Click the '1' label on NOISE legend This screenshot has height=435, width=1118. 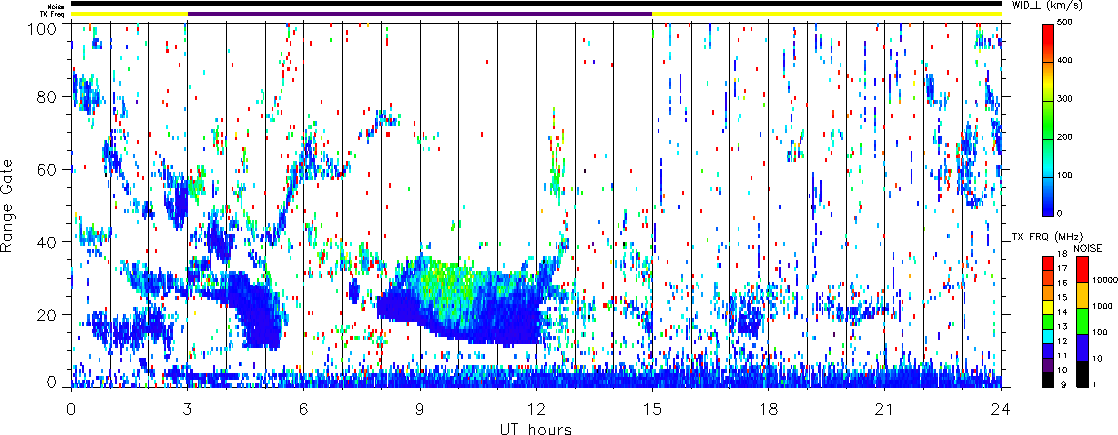(x=1094, y=384)
